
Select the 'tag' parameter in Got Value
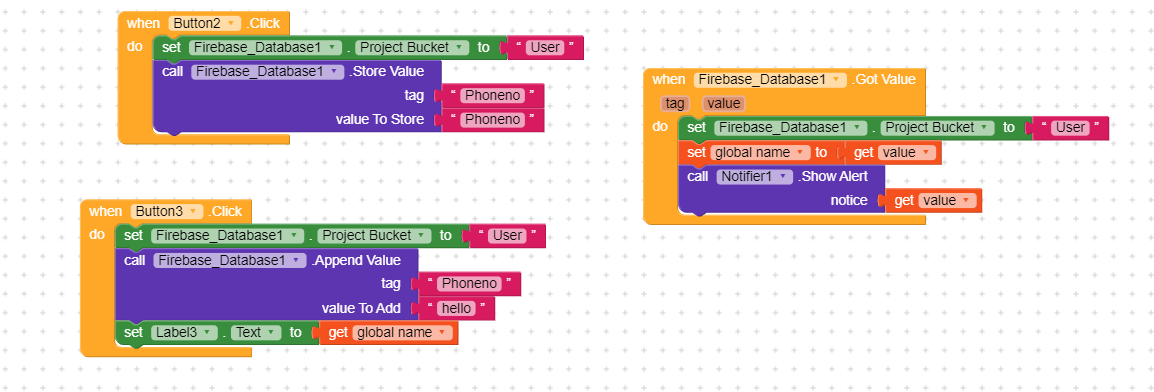(x=676, y=104)
